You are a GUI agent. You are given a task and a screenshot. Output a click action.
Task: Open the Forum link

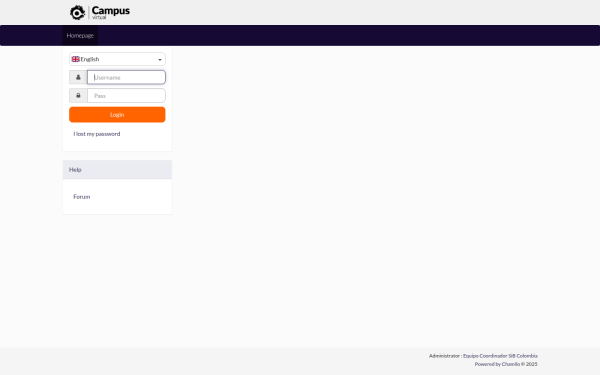(82, 197)
